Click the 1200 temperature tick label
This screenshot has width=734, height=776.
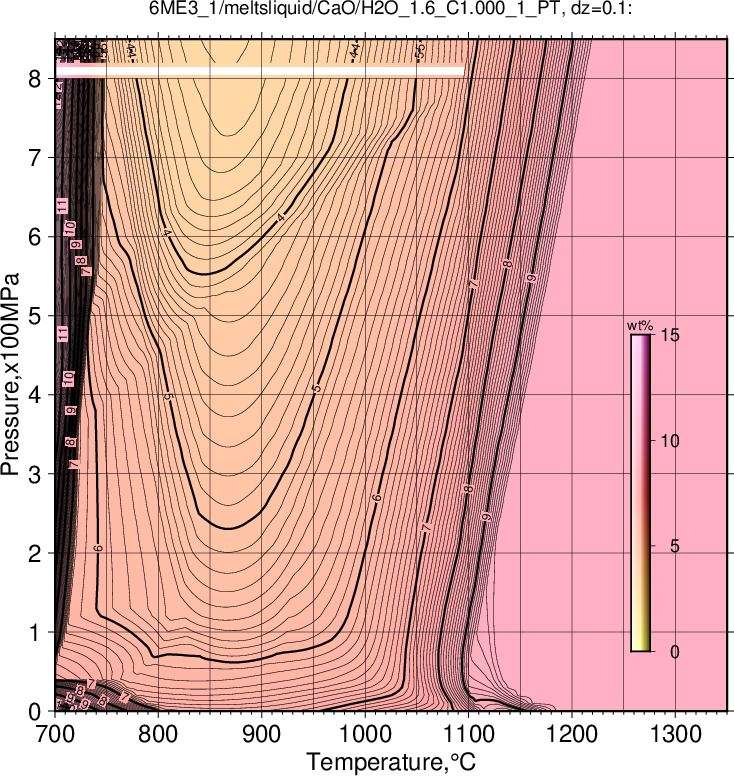572,734
